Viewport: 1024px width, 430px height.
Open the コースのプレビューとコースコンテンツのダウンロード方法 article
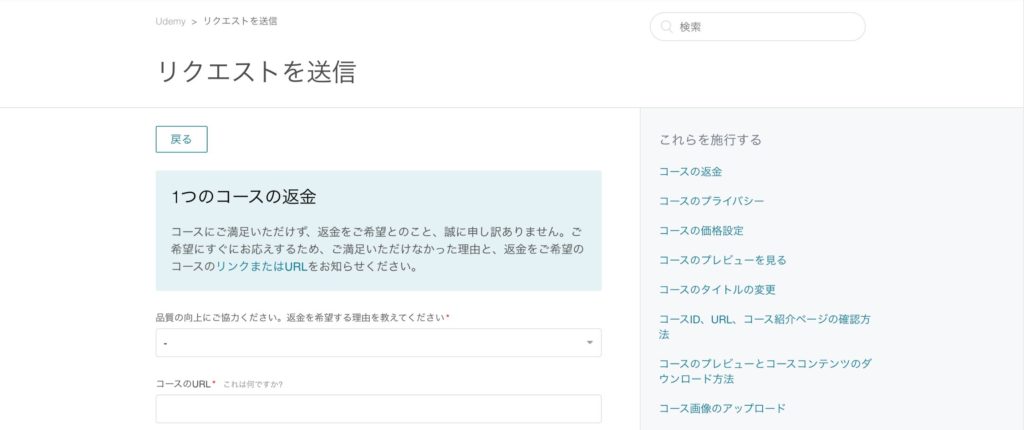point(765,371)
